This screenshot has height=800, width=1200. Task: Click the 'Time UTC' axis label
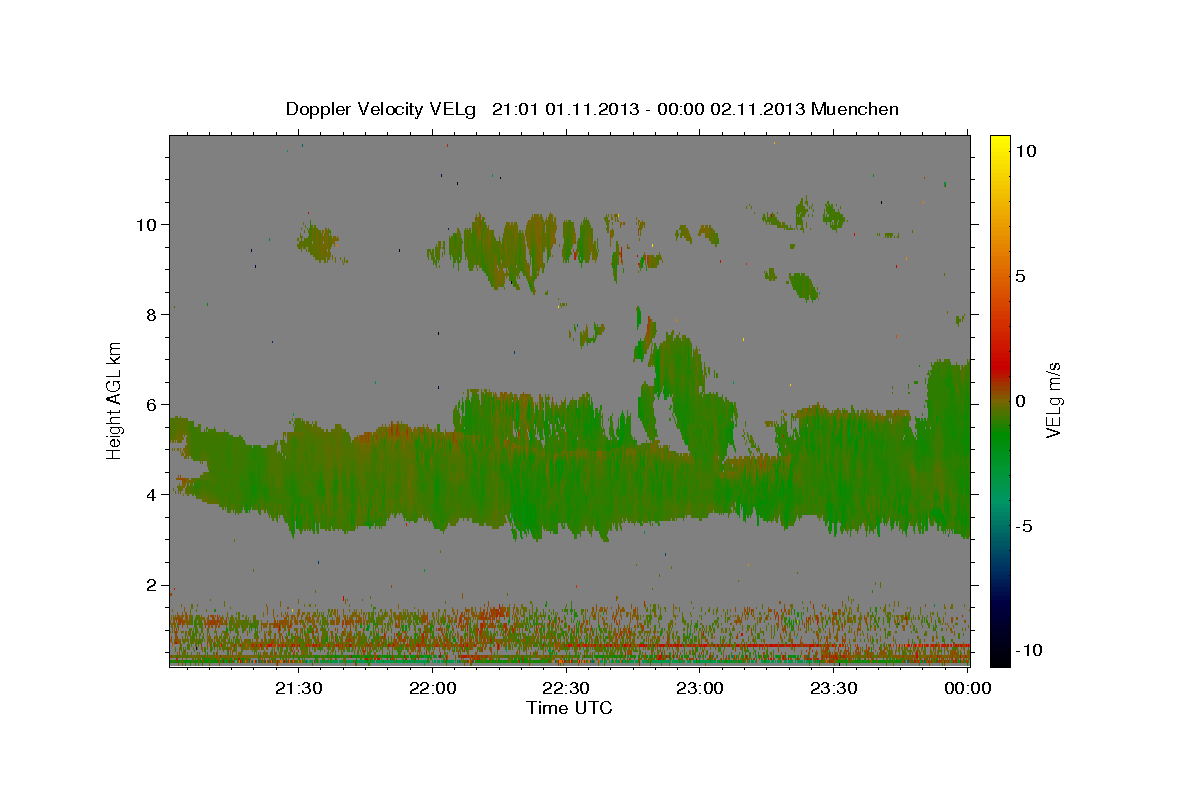569,708
